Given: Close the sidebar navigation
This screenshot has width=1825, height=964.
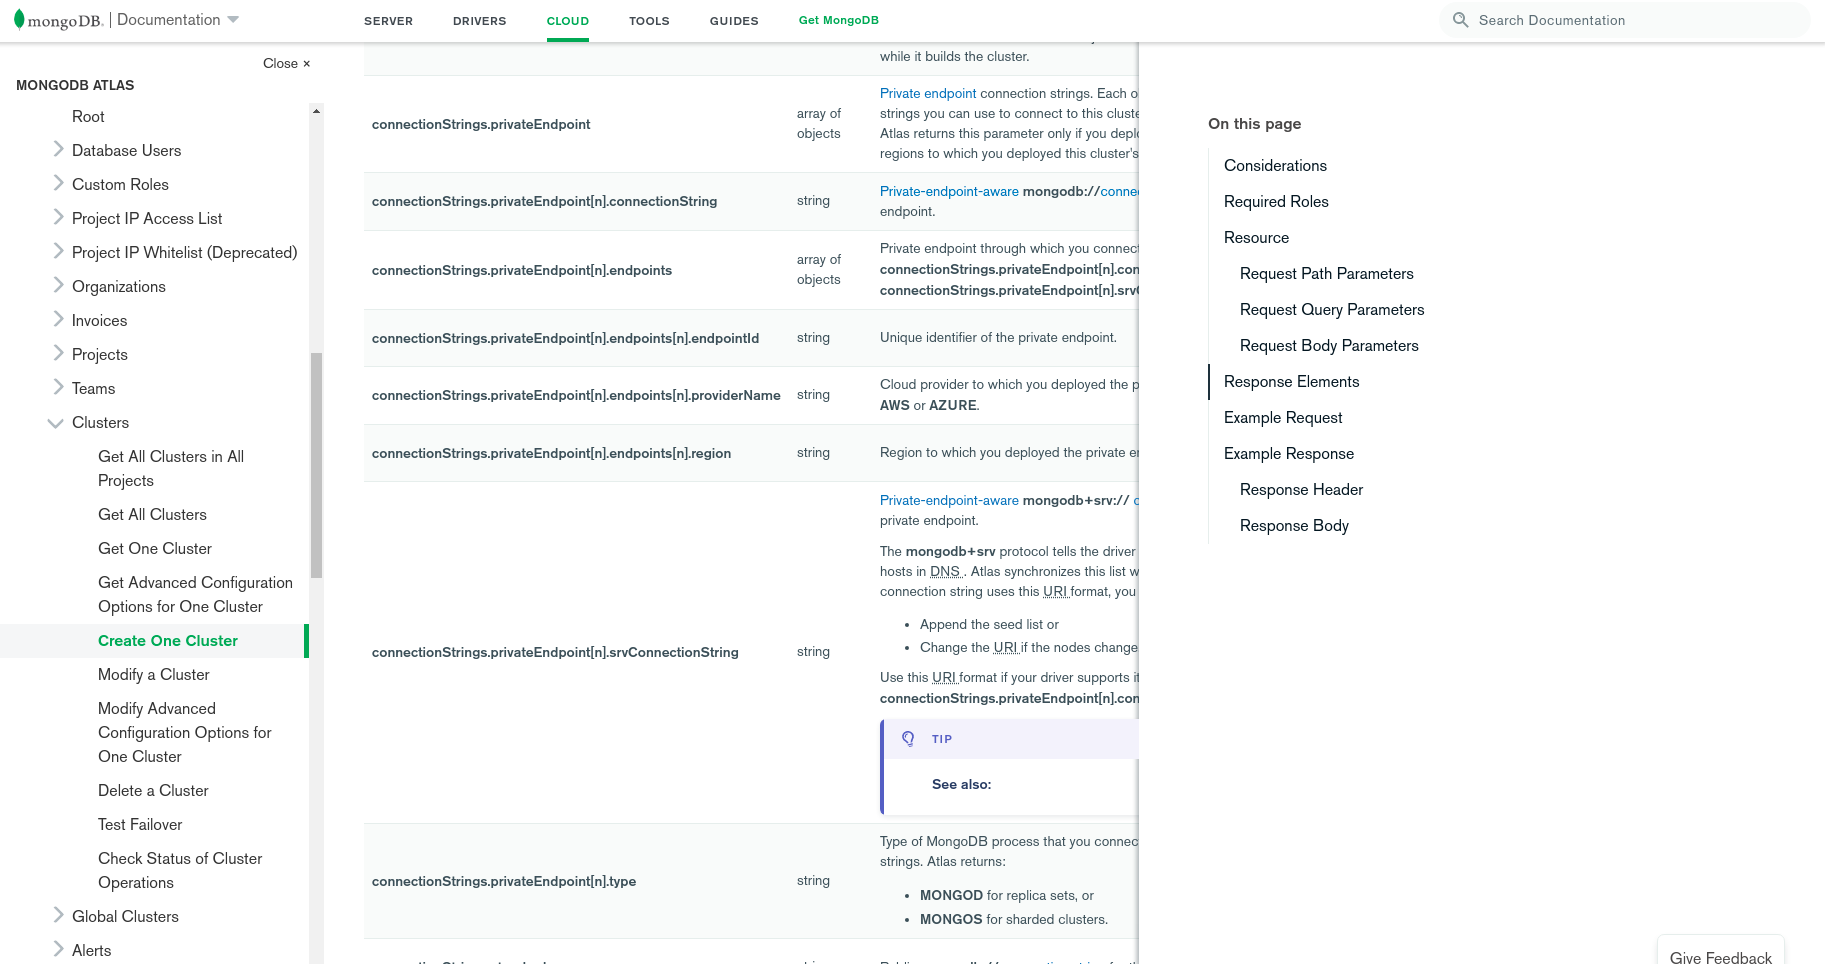Looking at the screenshot, I should coord(286,63).
